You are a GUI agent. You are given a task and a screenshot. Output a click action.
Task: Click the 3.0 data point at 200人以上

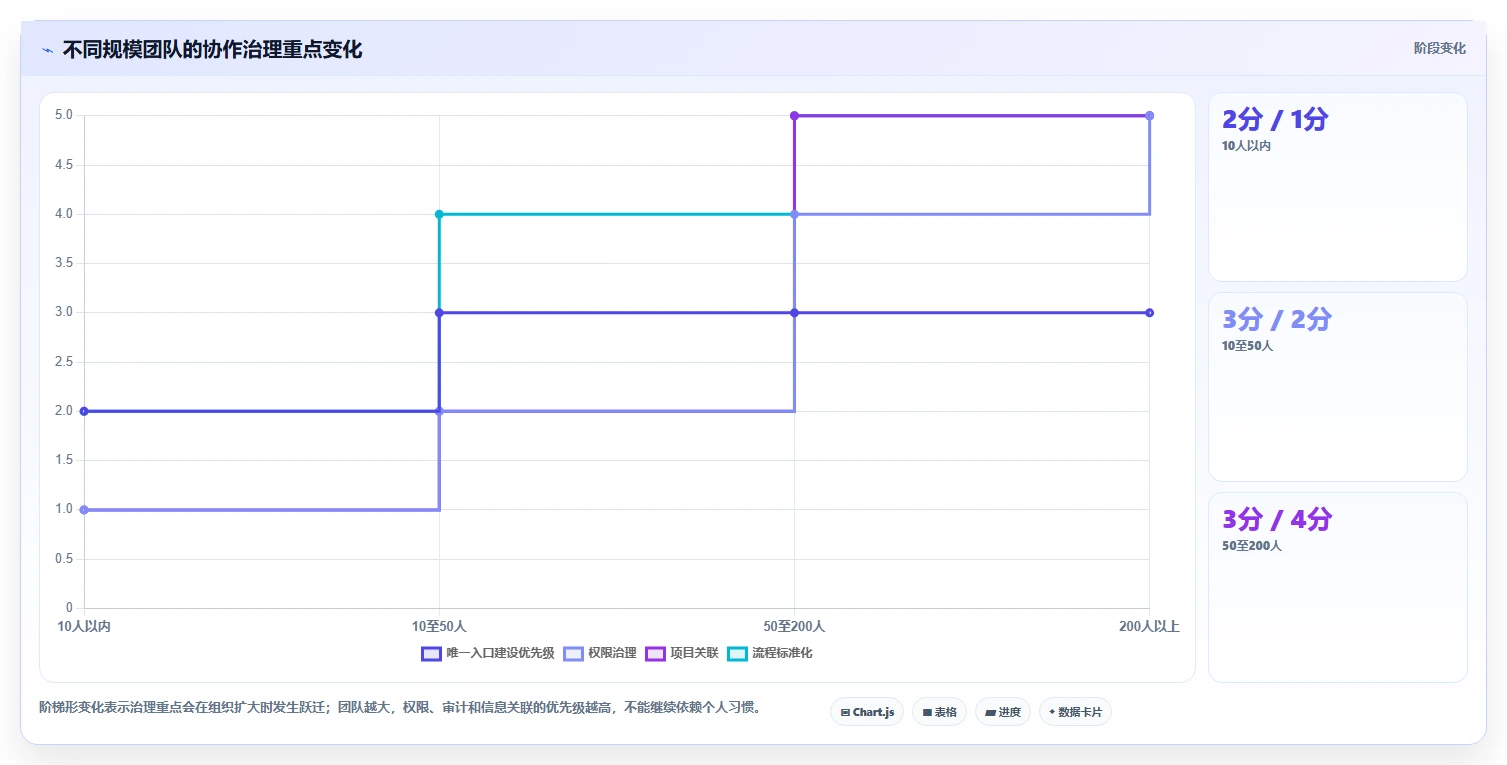click(x=1149, y=313)
